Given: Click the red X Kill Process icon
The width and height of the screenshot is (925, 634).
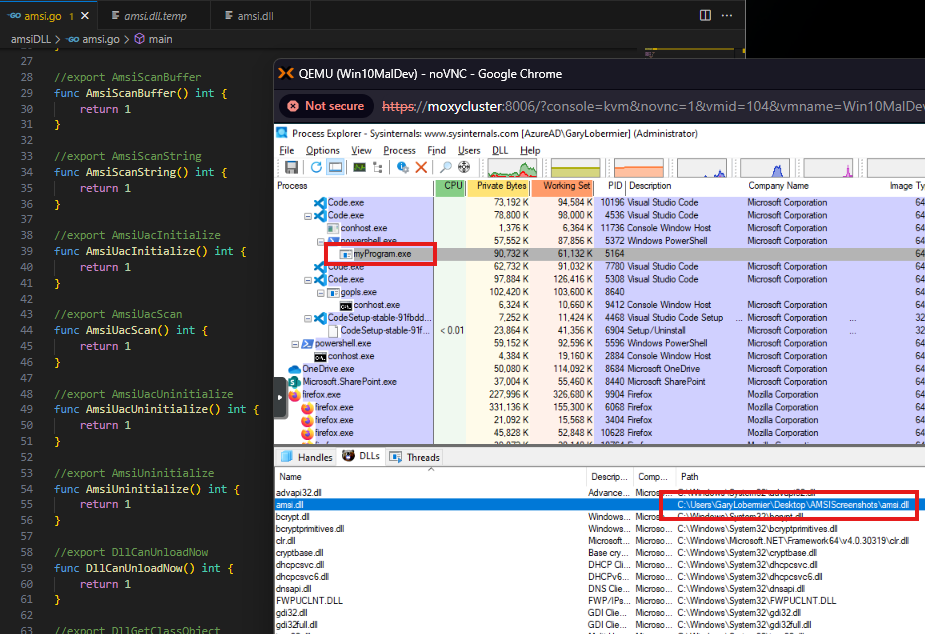Looking at the screenshot, I should 421,167.
